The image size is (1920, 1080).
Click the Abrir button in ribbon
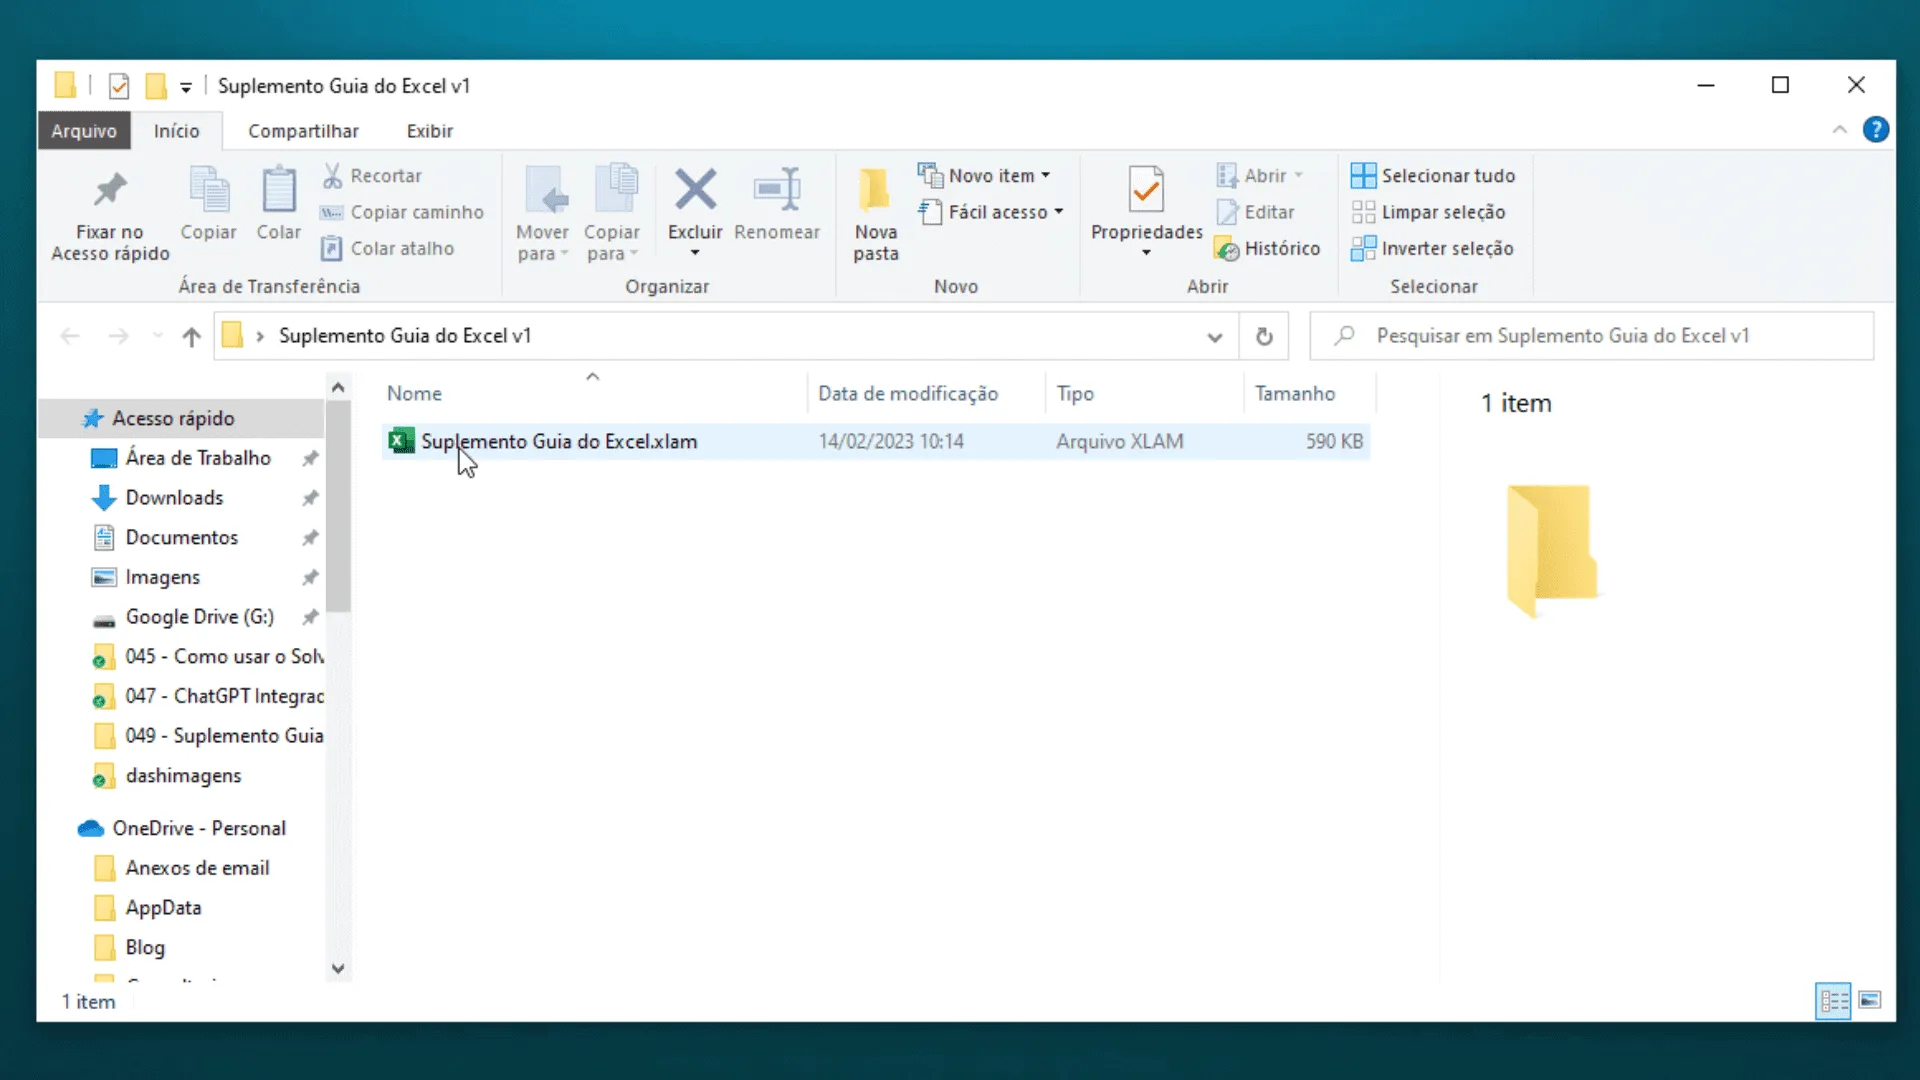[x=1260, y=176]
